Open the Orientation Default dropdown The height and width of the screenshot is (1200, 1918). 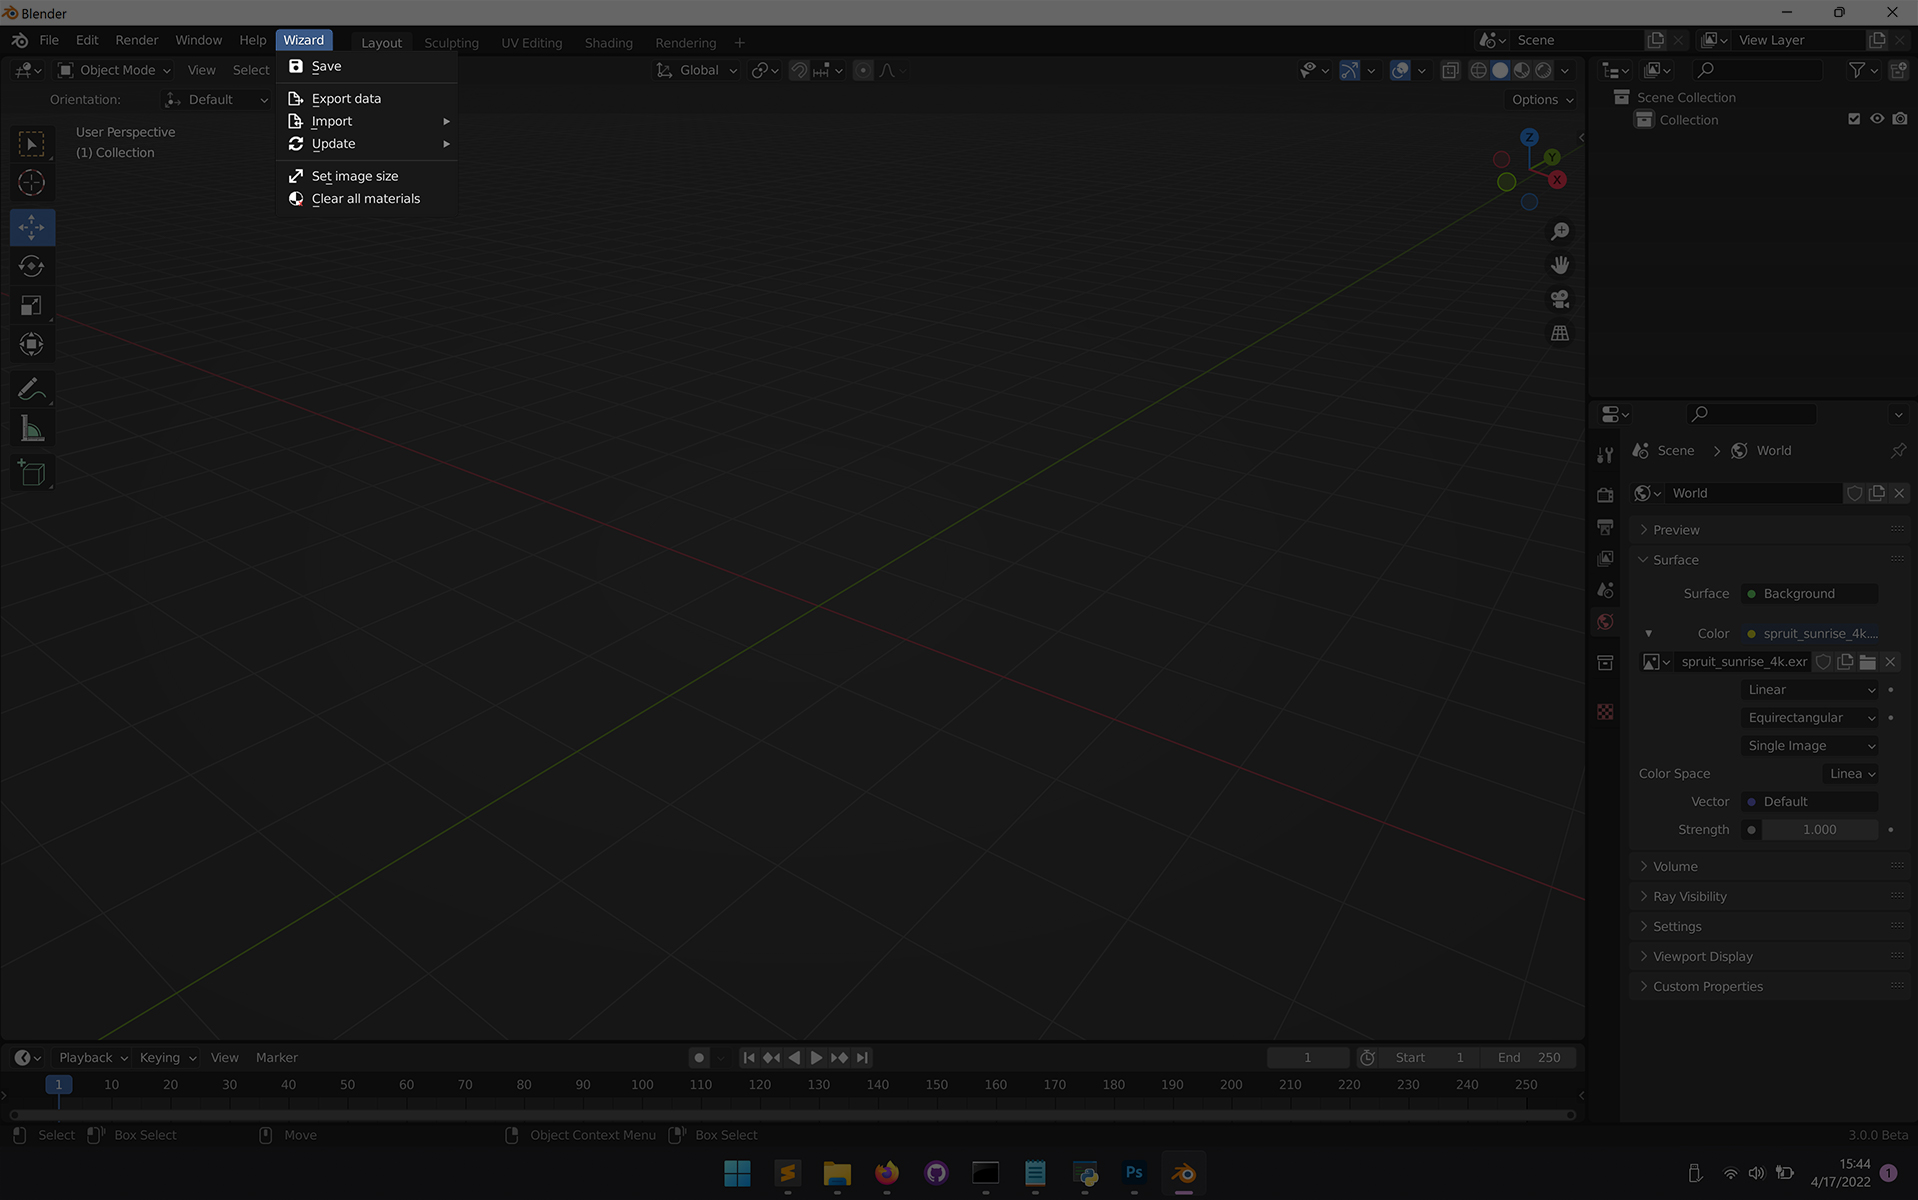pos(215,100)
